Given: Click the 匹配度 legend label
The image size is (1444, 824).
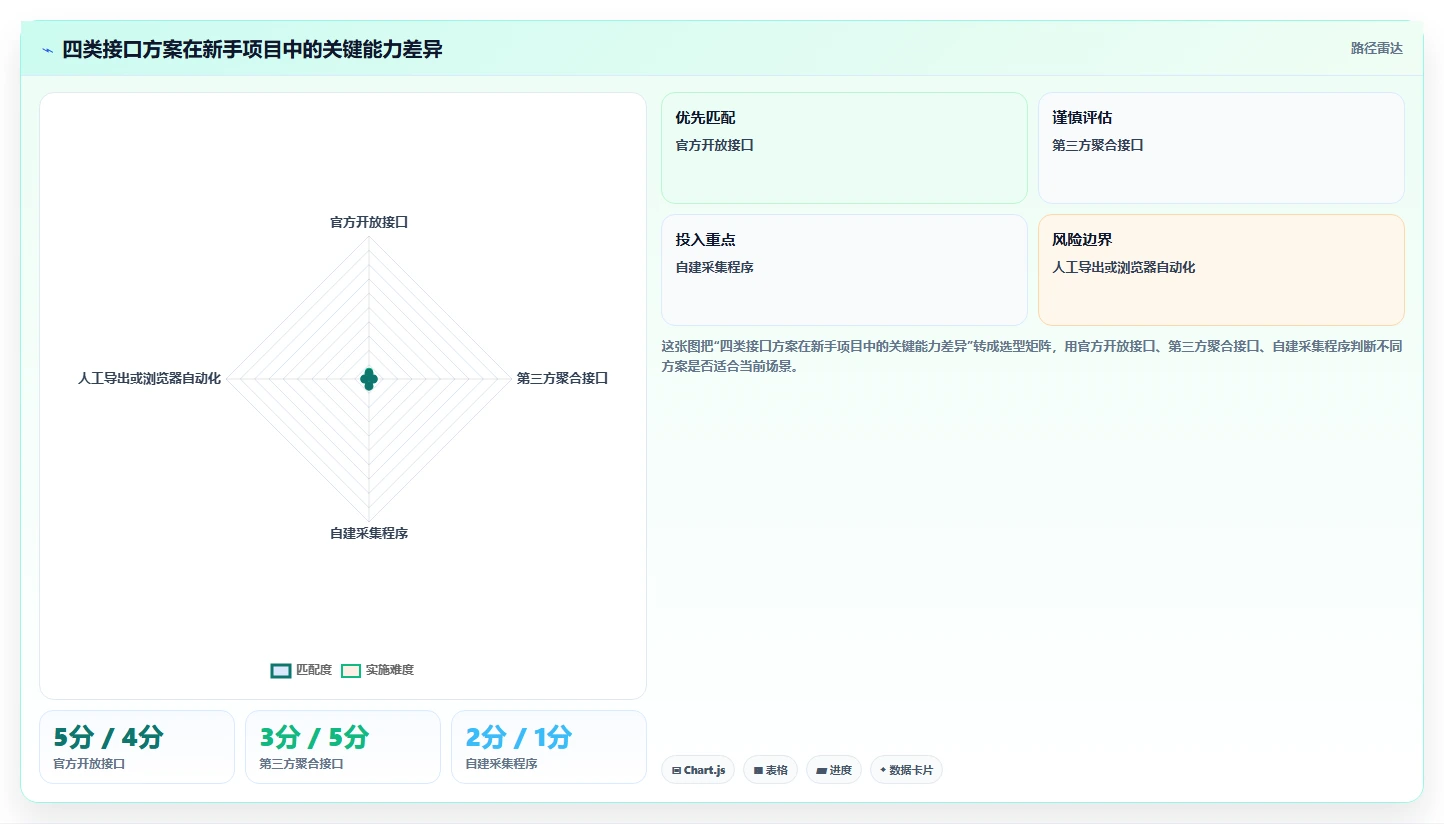Looking at the screenshot, I should click(x=314, y=670).
